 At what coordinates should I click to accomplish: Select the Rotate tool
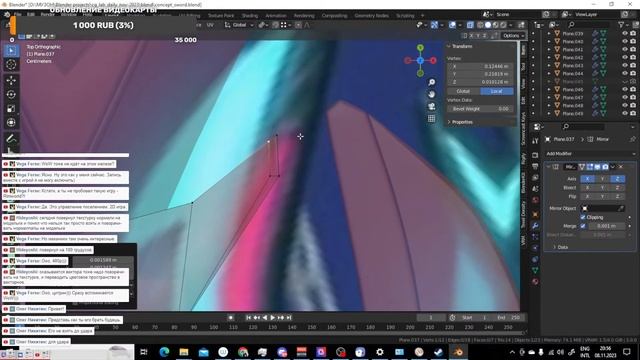11,94
